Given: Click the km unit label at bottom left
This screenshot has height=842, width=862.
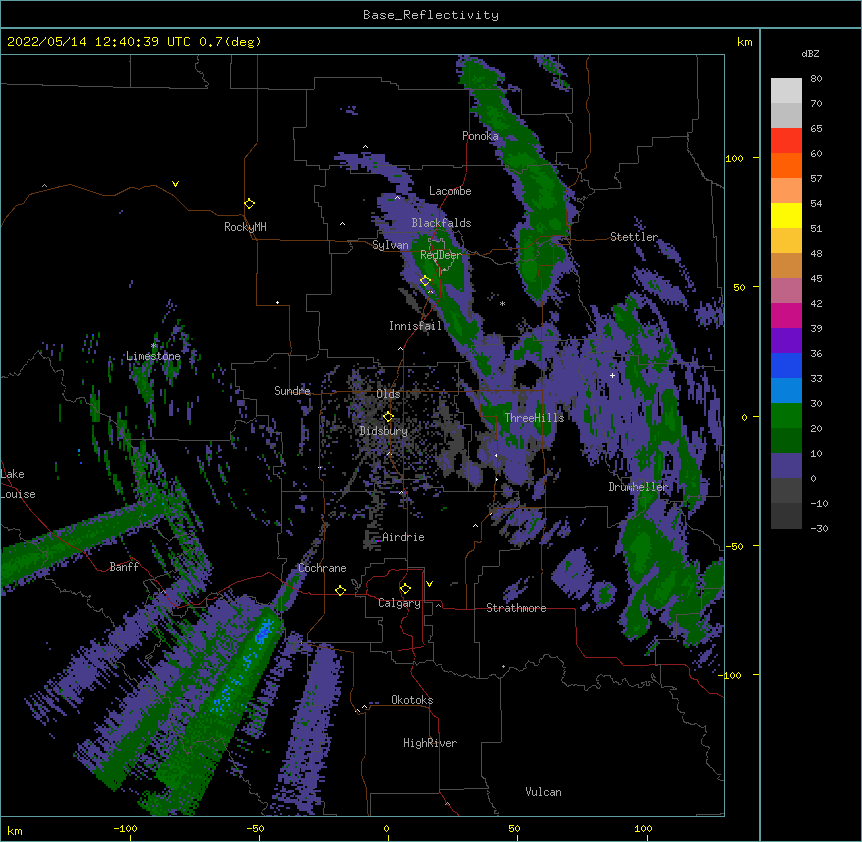Looking at the screenshot, I should pos(15,830).
